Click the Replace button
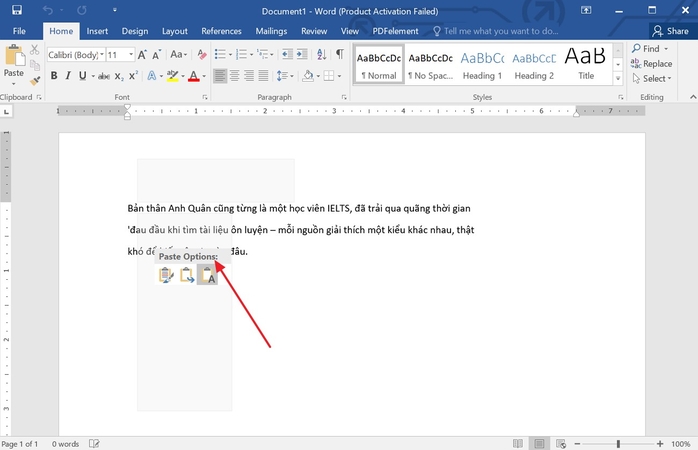This screenshot has height=450, width=698. click(652, 64)
